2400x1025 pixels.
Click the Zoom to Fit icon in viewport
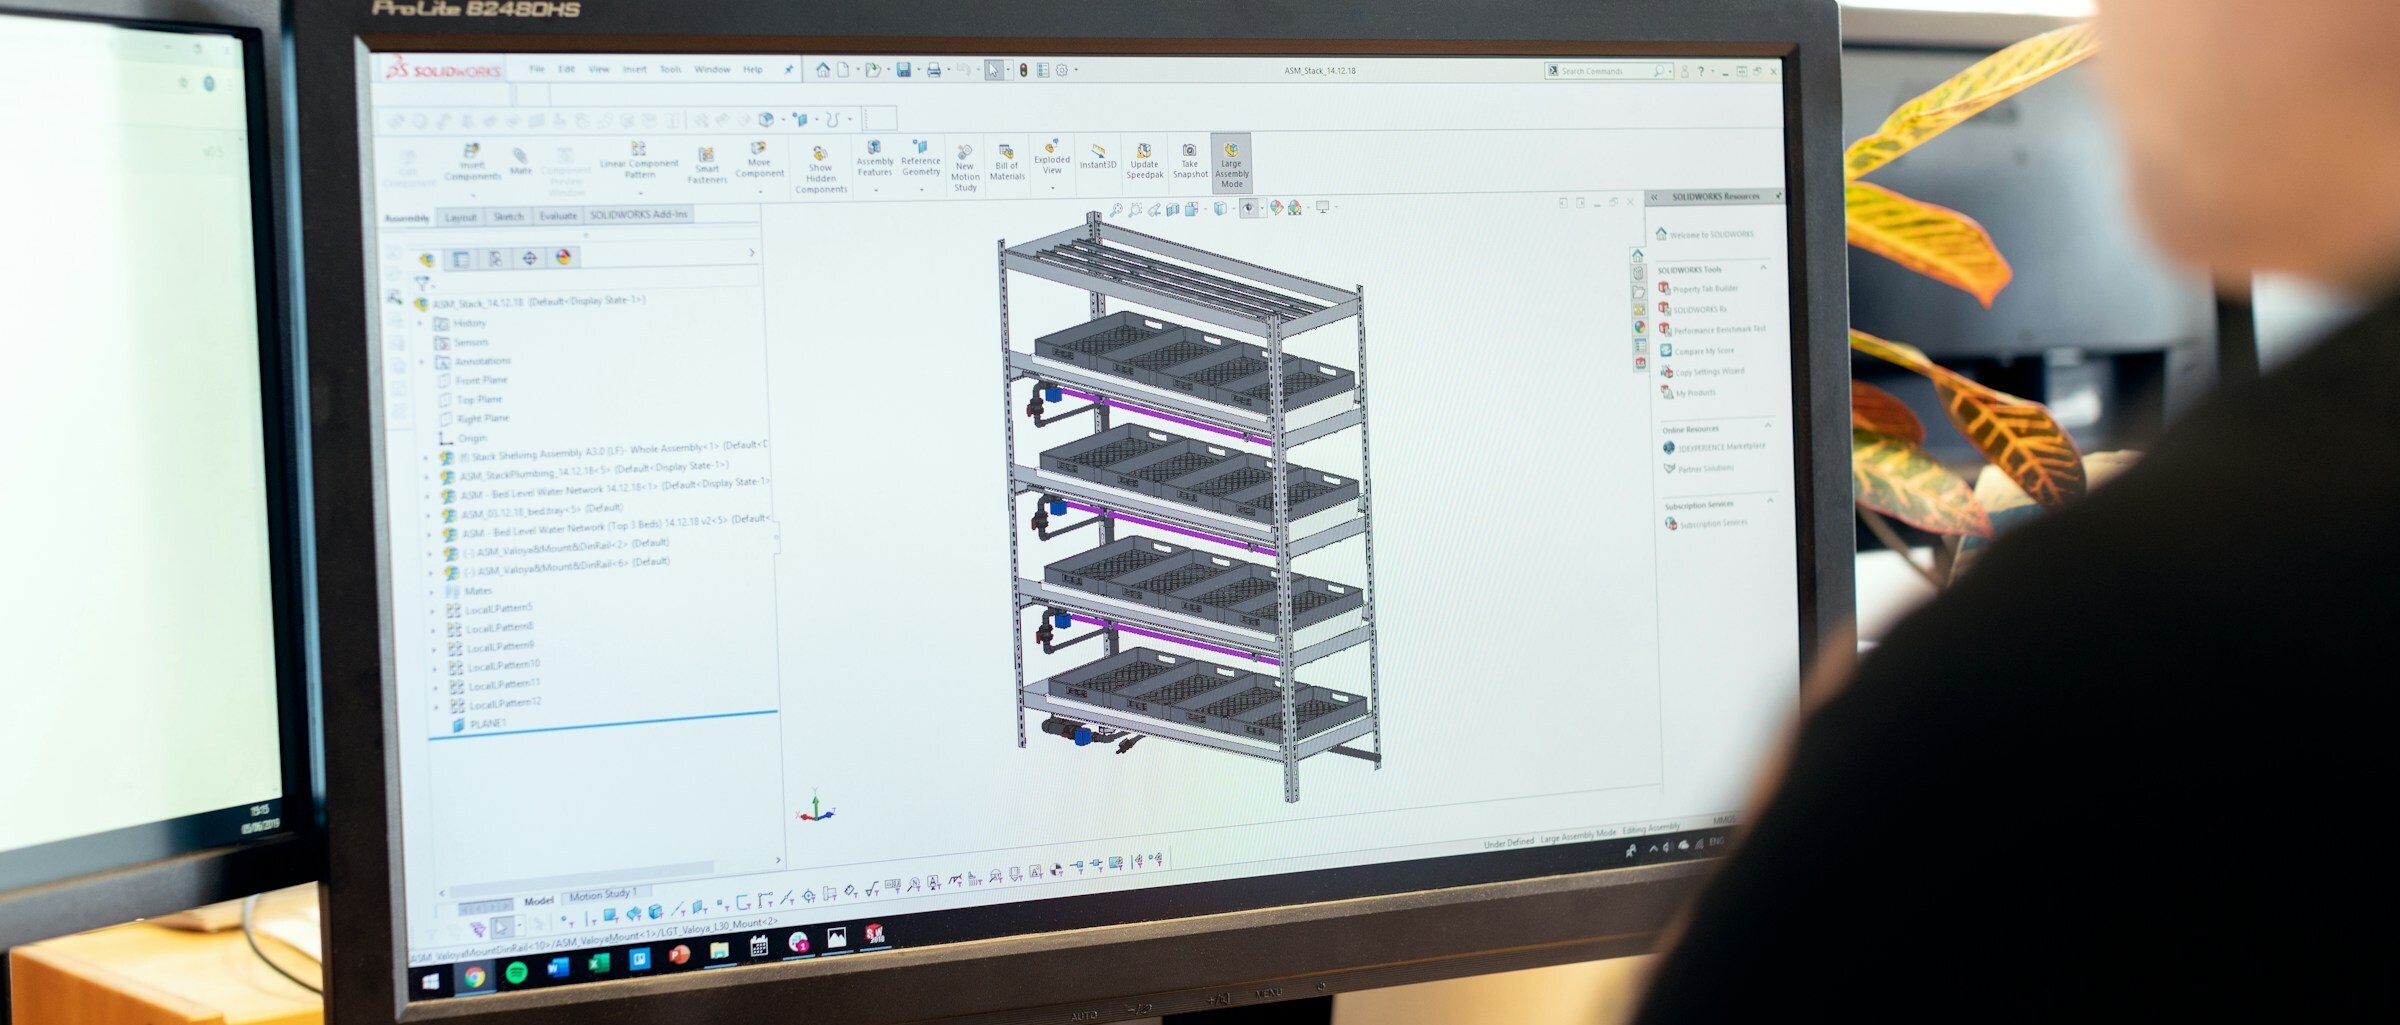tap(1115, 210)
